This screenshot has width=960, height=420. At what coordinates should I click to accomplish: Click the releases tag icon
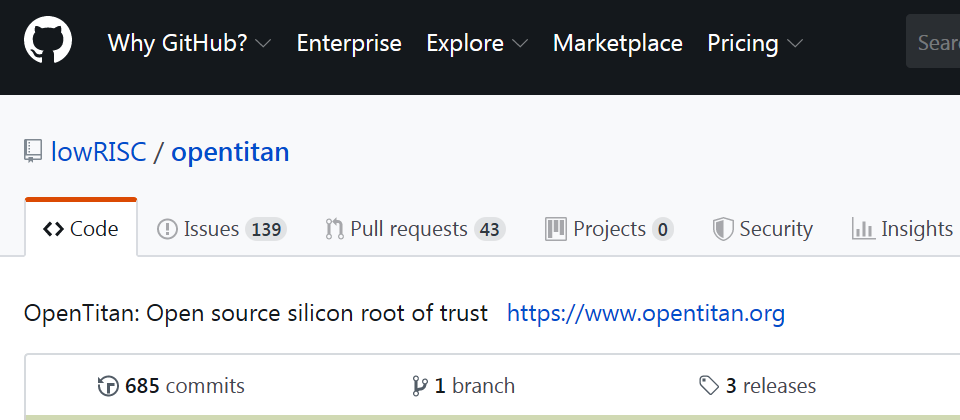(x=709, y=386)
